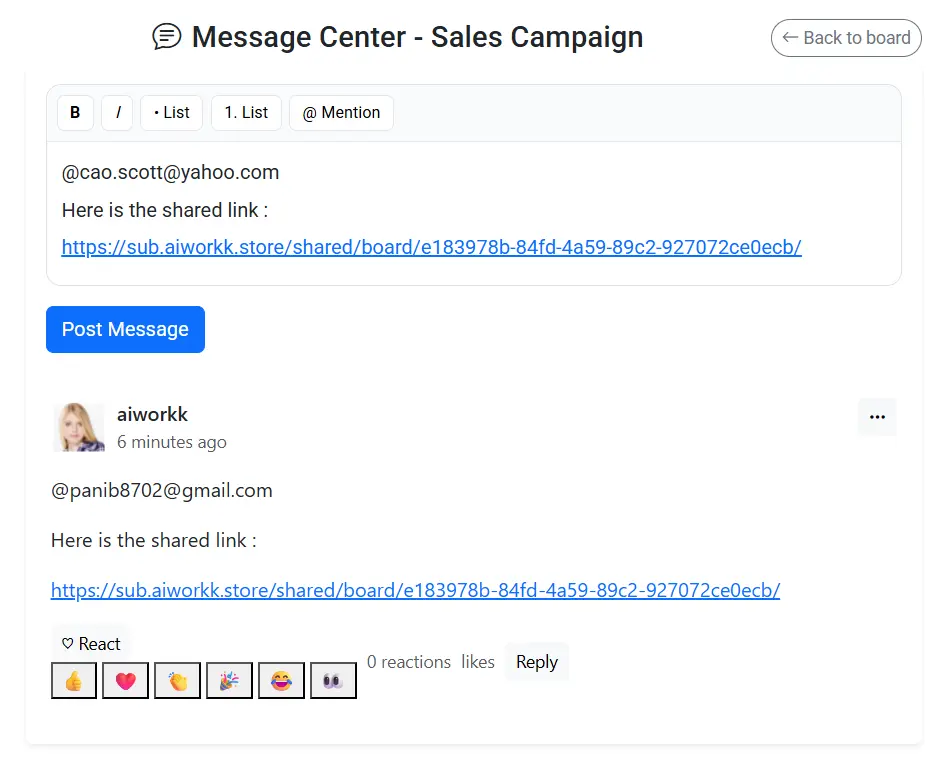Insert a bulleted list

pos(171,113)
